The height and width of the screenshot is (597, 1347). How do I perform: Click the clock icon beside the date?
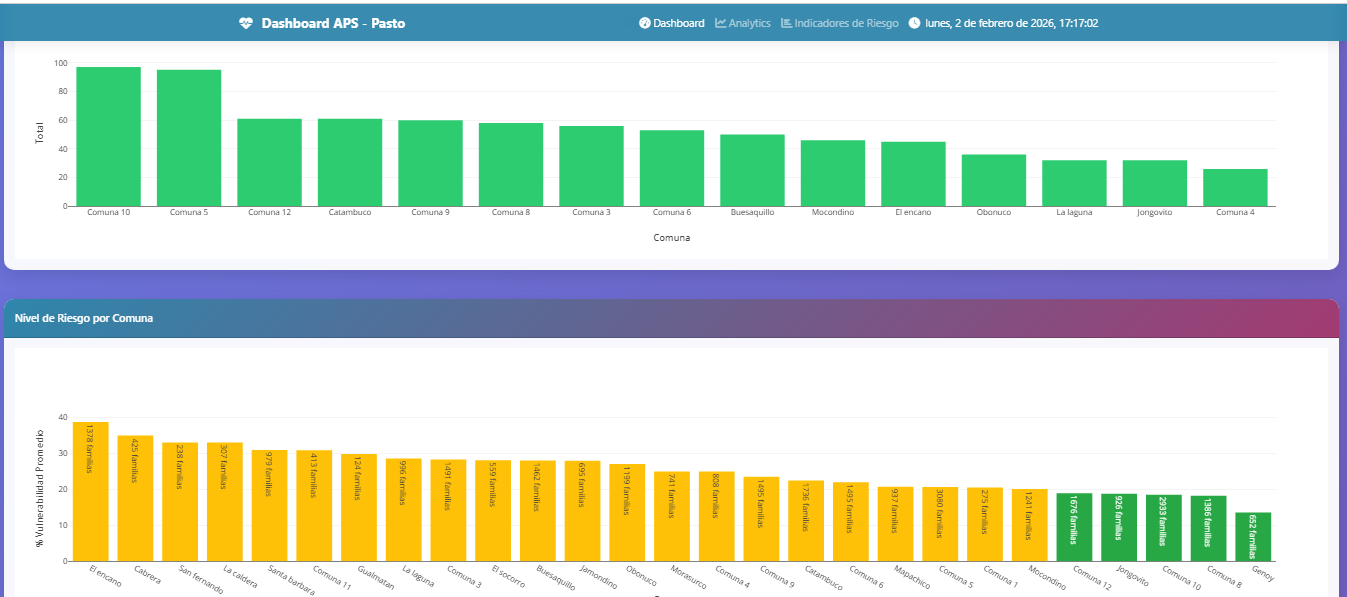[x=914, y=23]
